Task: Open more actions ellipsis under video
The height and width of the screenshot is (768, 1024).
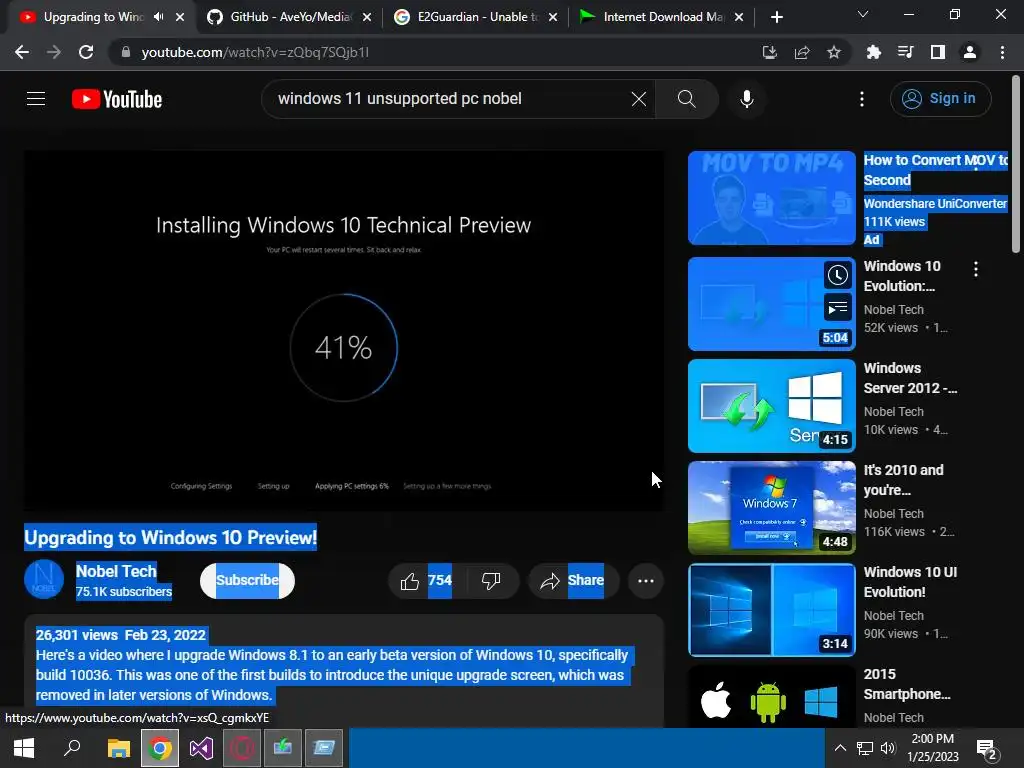Action: (646, 581)
